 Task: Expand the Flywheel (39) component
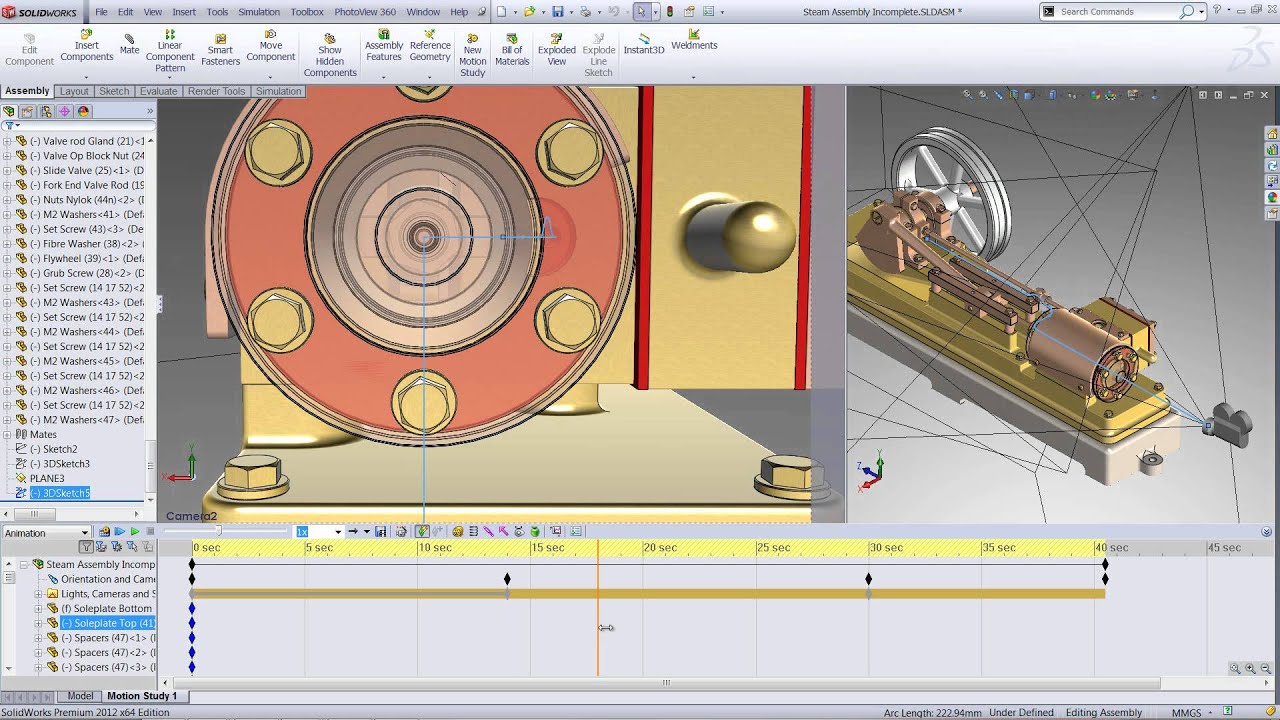(7, 258)
